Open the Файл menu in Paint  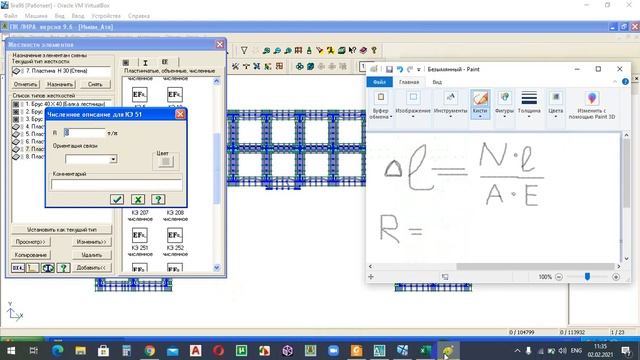click(379, 82)
